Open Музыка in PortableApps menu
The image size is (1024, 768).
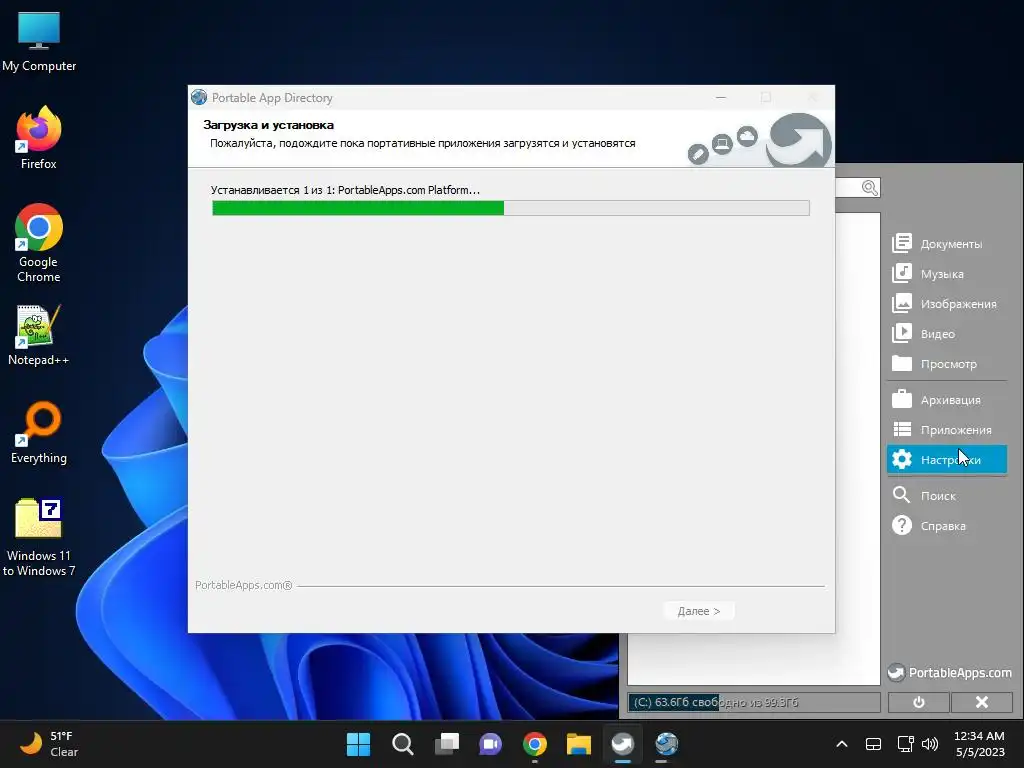(946, 274)
